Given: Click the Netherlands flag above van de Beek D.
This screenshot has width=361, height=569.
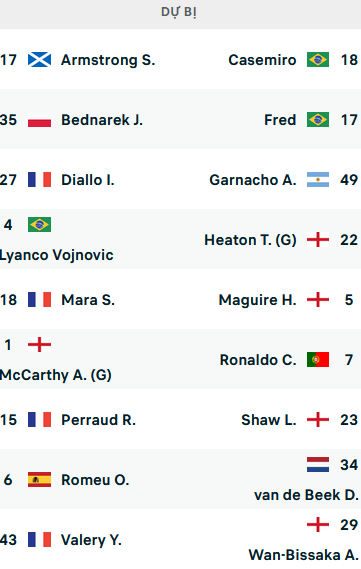Looking at the screenshot, I should (318, 464).
